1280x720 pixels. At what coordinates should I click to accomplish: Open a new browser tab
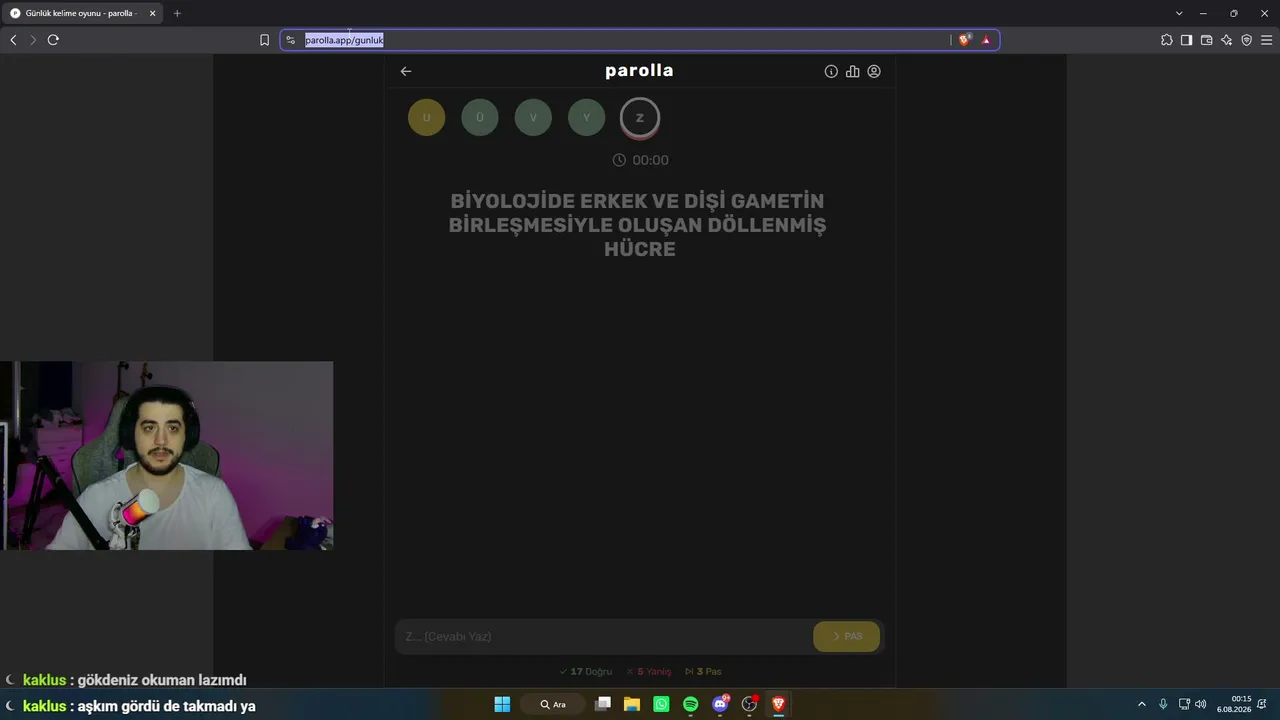tap(177, 13)
